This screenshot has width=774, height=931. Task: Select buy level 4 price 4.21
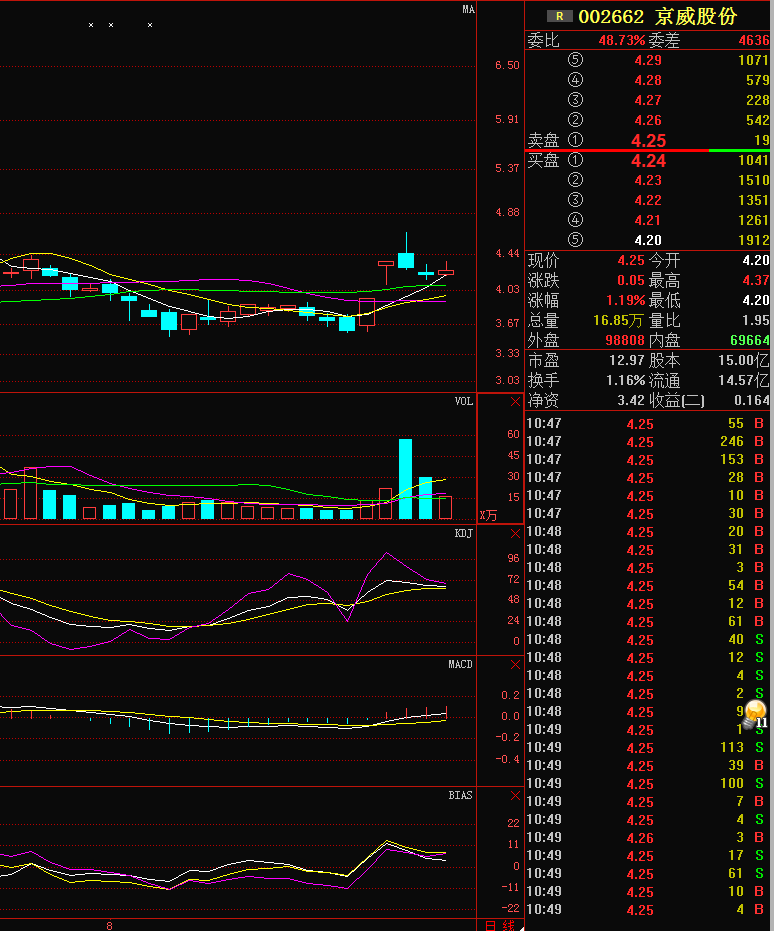(x=648, y=220)
